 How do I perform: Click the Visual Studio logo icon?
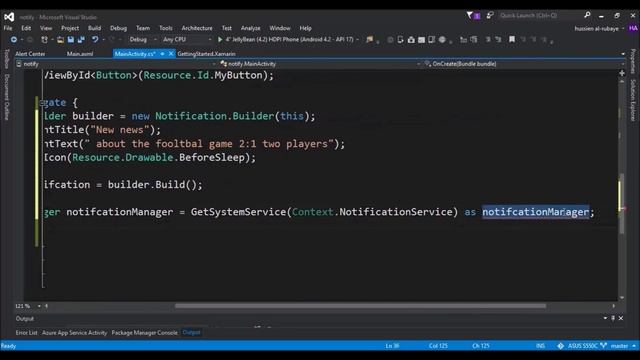9,17
